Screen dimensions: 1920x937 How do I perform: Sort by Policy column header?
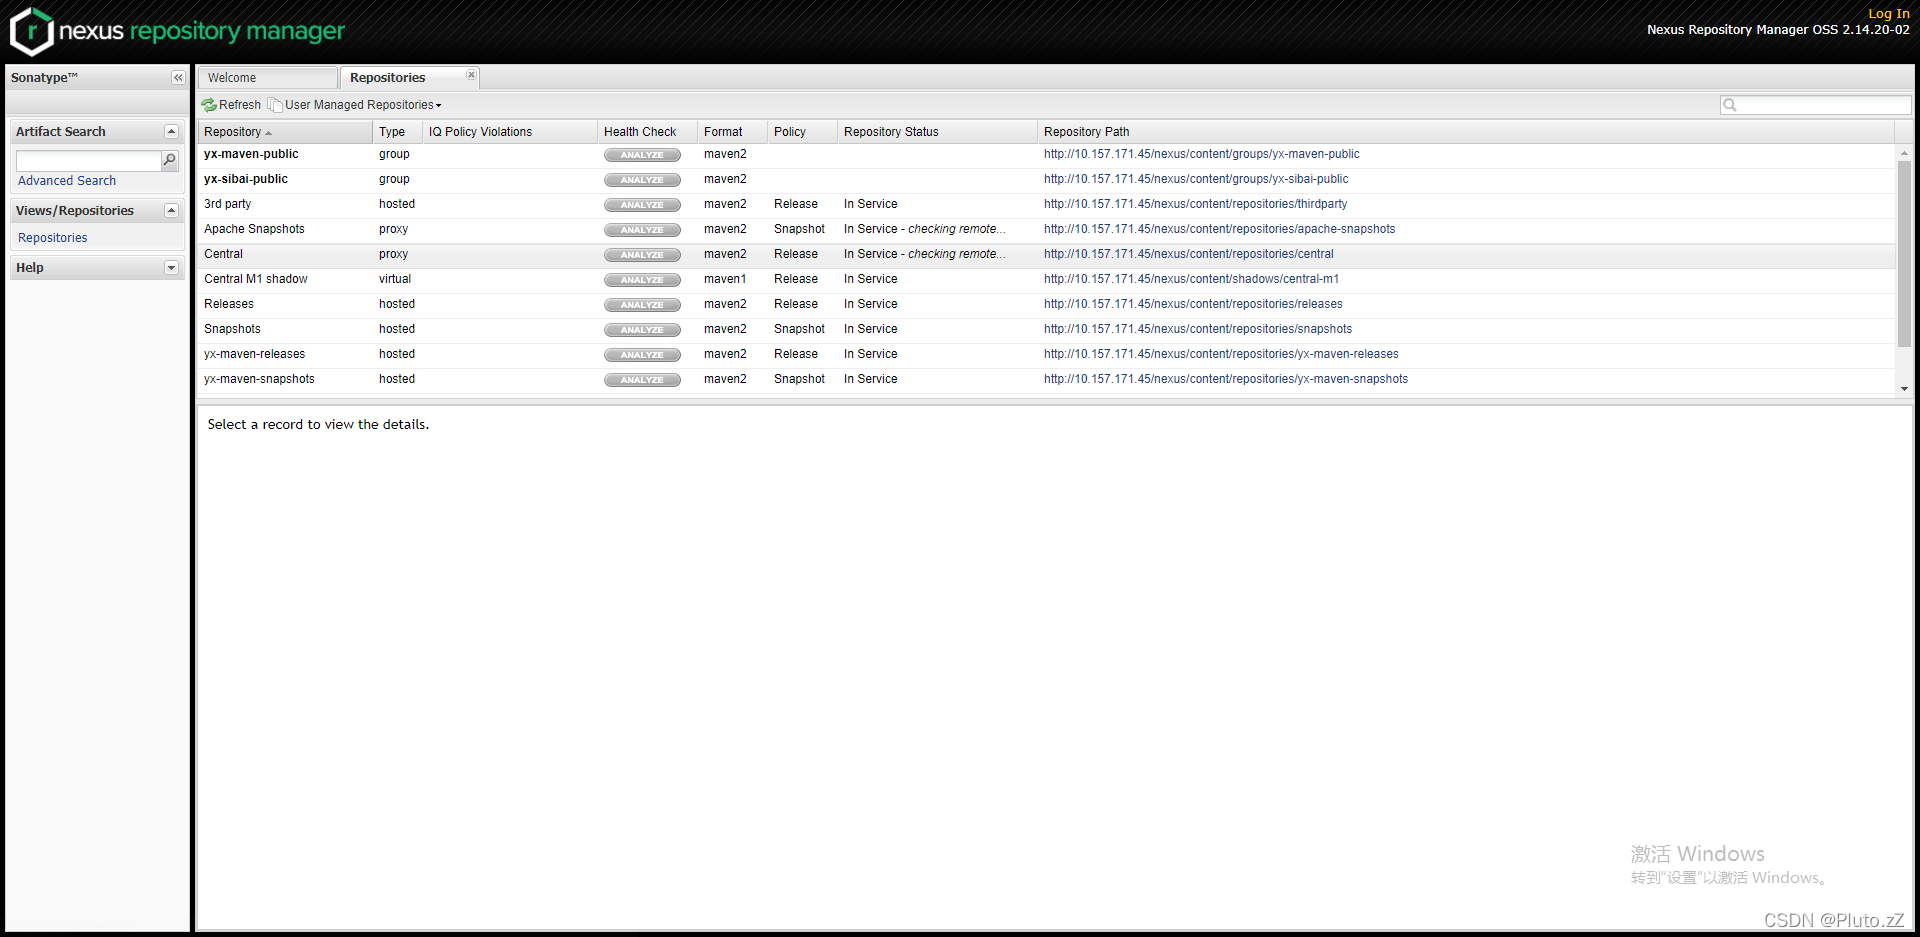pyautogui.click(x=802, y=132)
